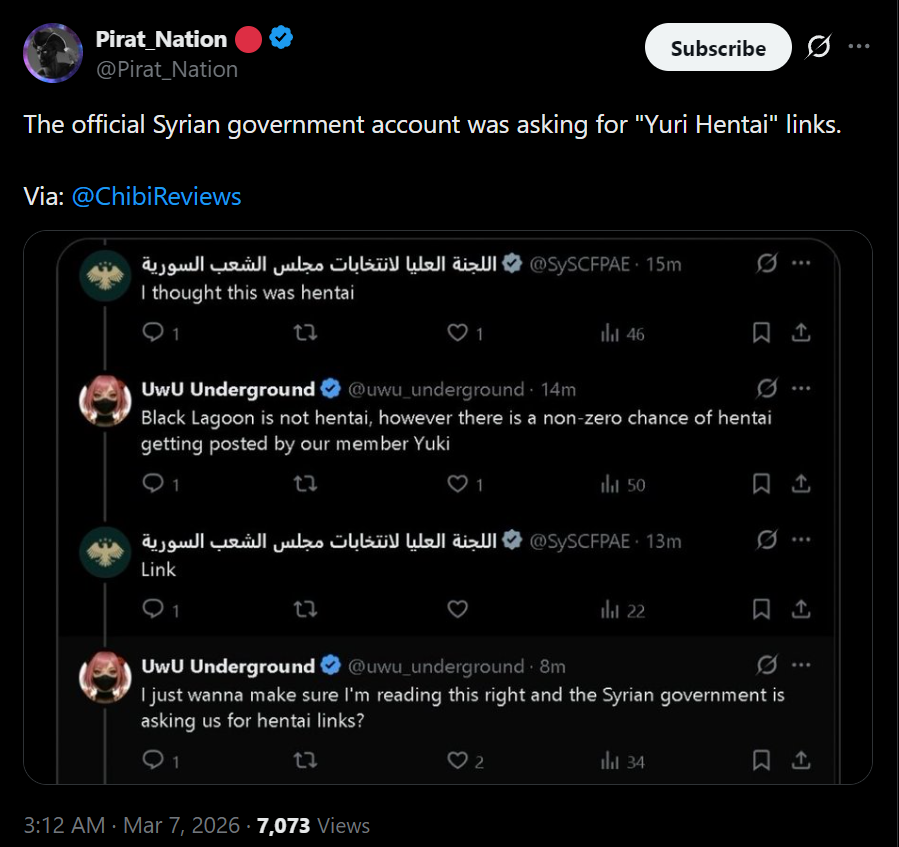Click UwU Underground's avatar on the Black Lagoon reply

pyautogui.click(x=105, y=401)
